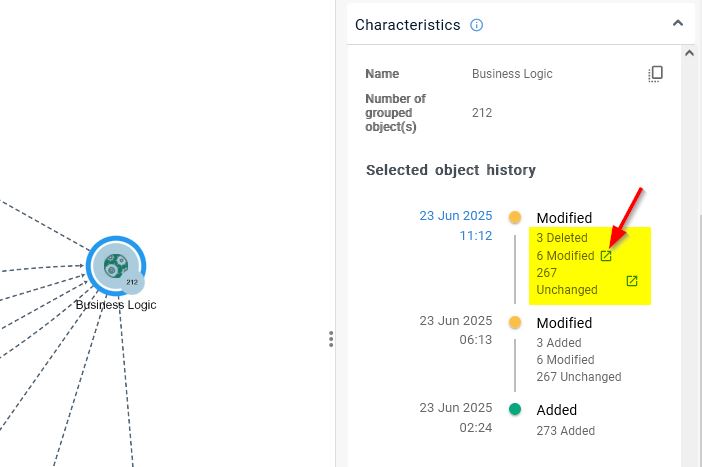Open the blue 23 Jun 2025 11:12 date link
Screen dimensions: 702x467
[456, 225]
